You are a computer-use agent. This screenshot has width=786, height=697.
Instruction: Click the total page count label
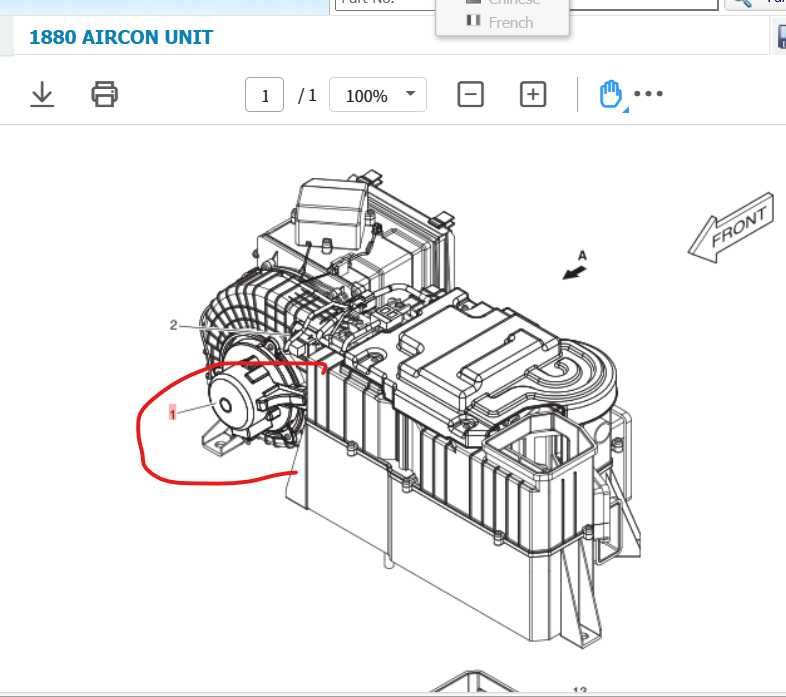307,95
